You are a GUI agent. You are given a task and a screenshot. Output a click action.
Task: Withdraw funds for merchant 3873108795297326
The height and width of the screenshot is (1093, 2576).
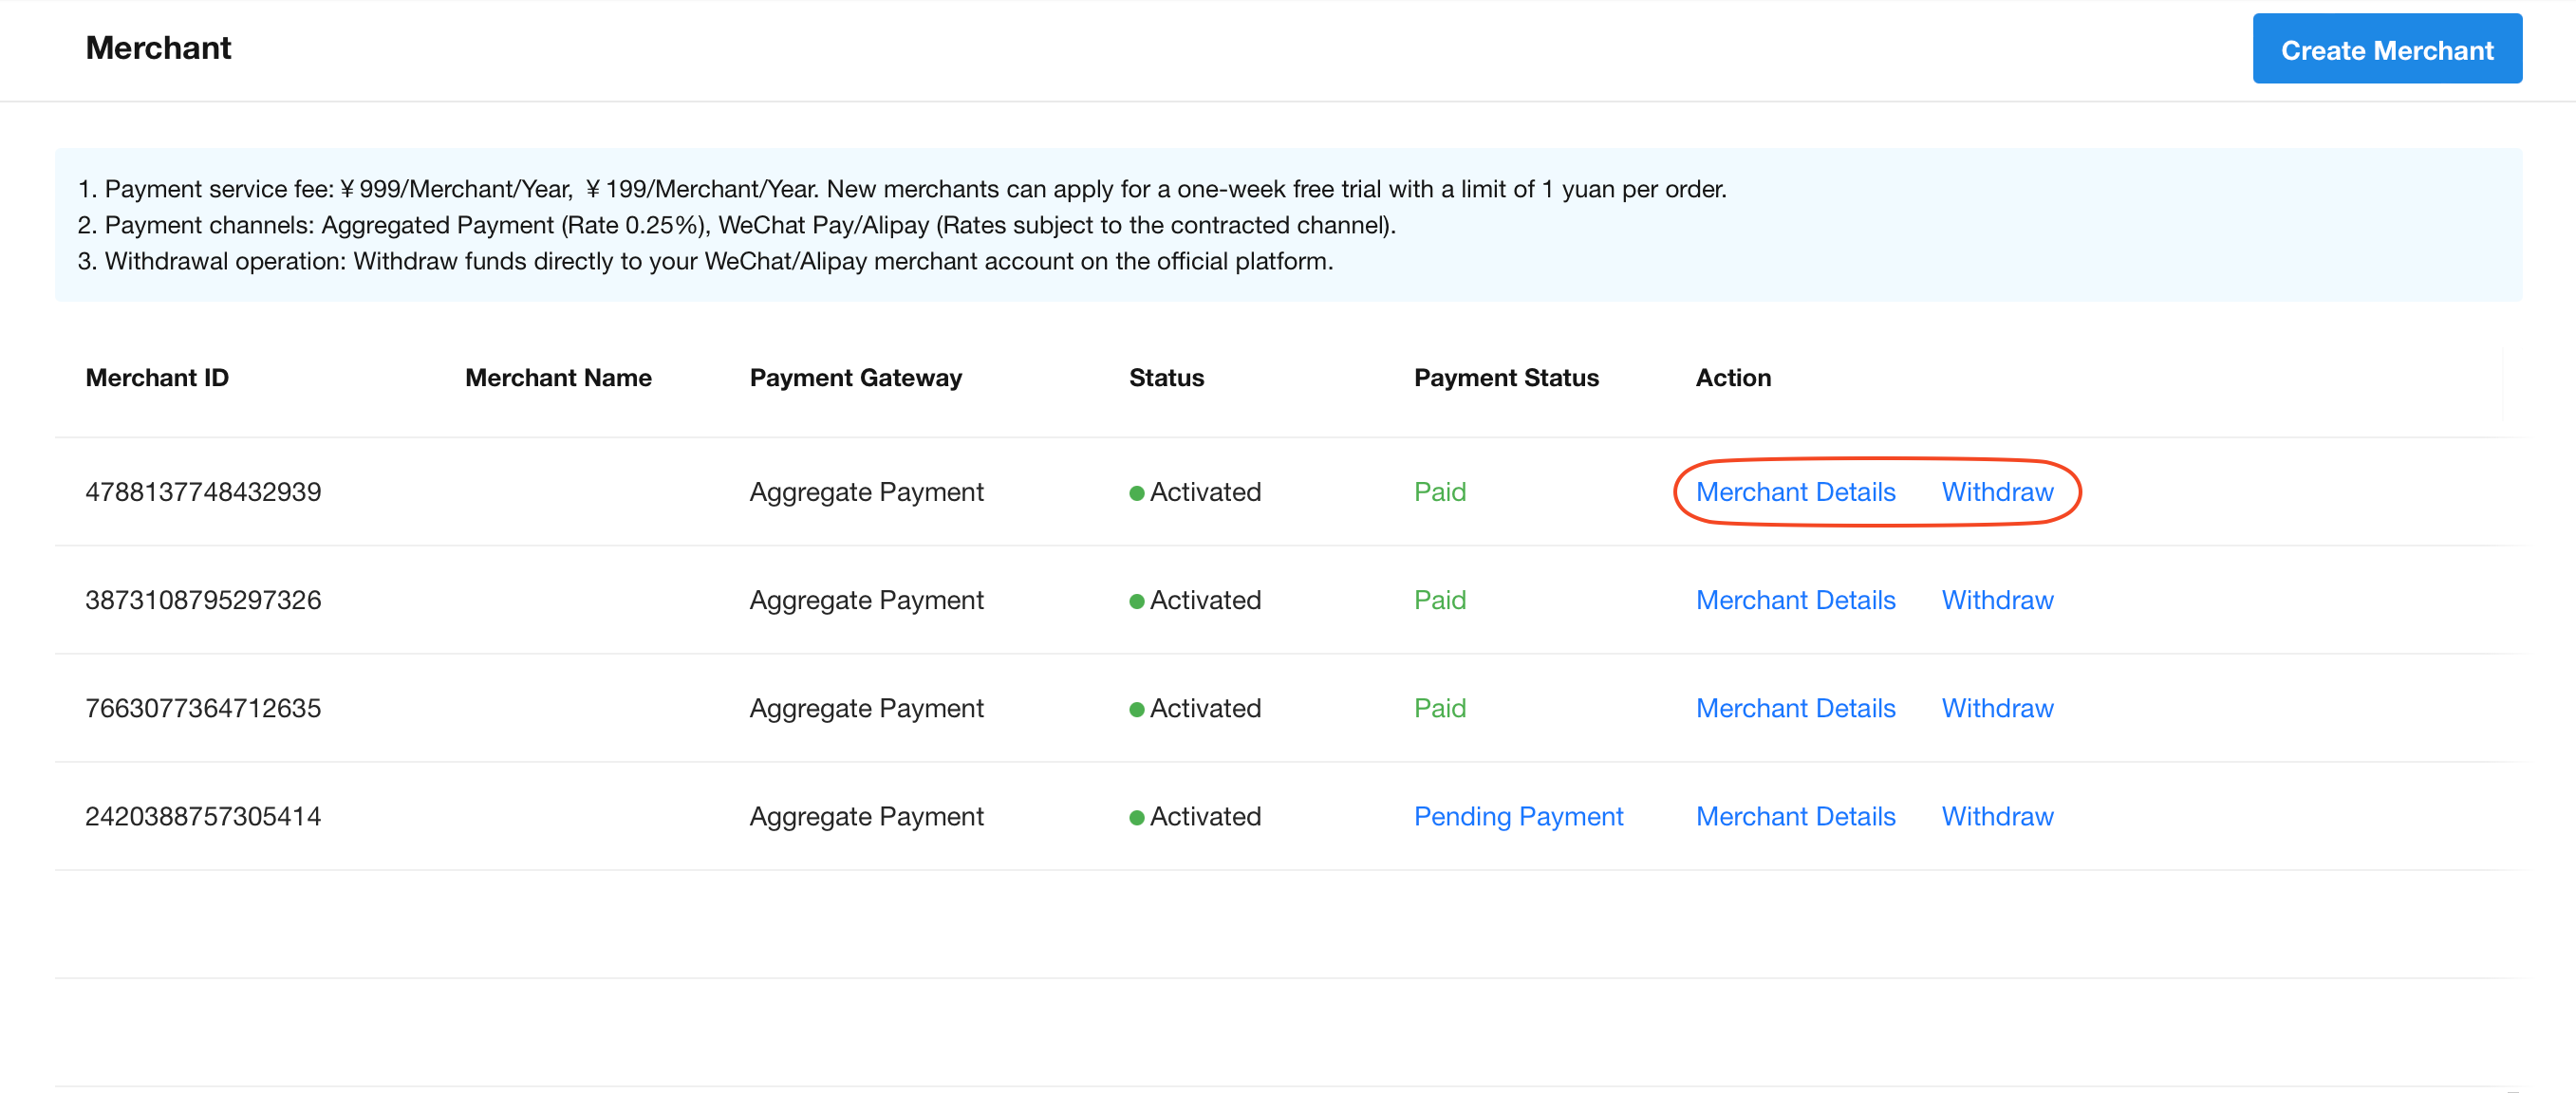tap(1996, 600)
